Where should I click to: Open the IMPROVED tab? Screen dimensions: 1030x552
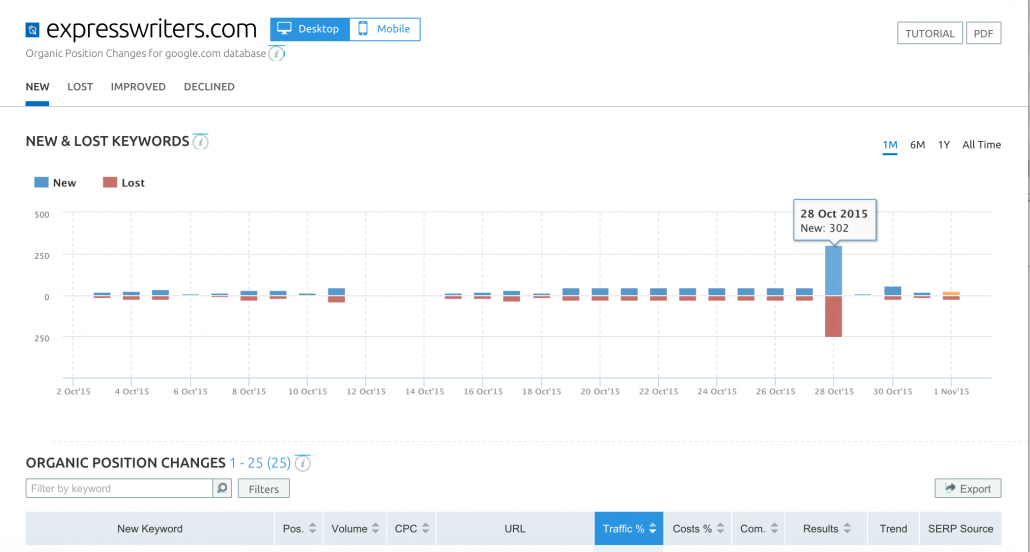138,87
